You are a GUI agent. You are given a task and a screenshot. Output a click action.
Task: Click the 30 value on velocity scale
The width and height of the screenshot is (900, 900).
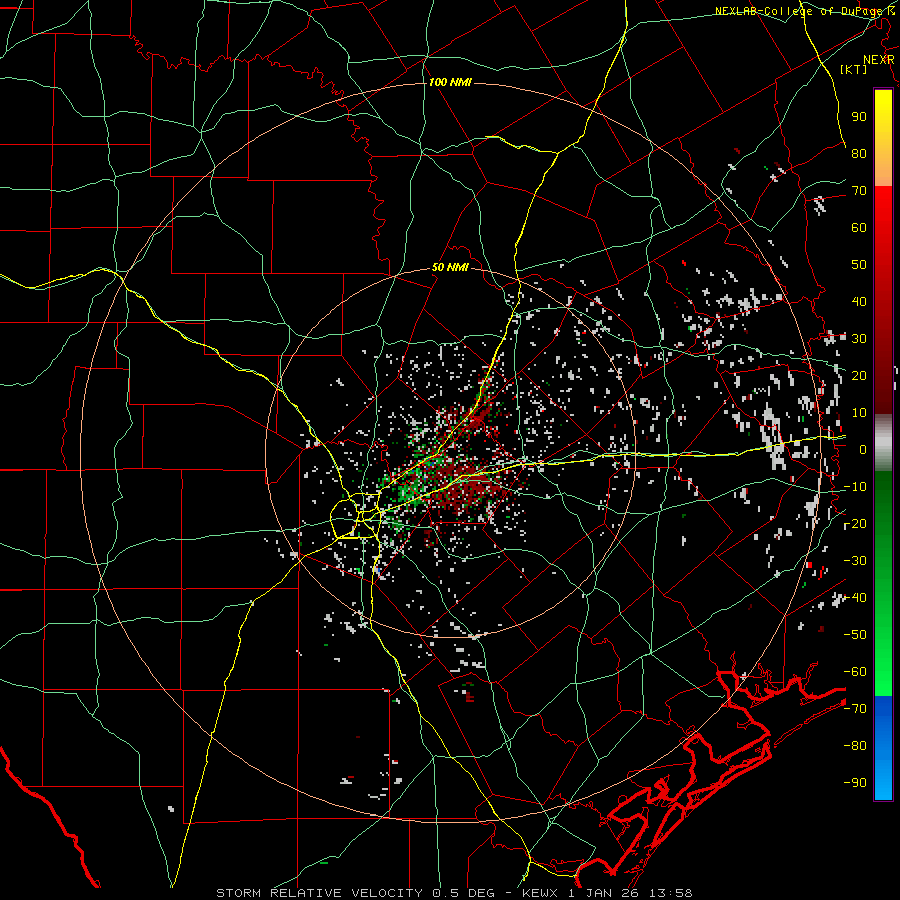(859, 339)
